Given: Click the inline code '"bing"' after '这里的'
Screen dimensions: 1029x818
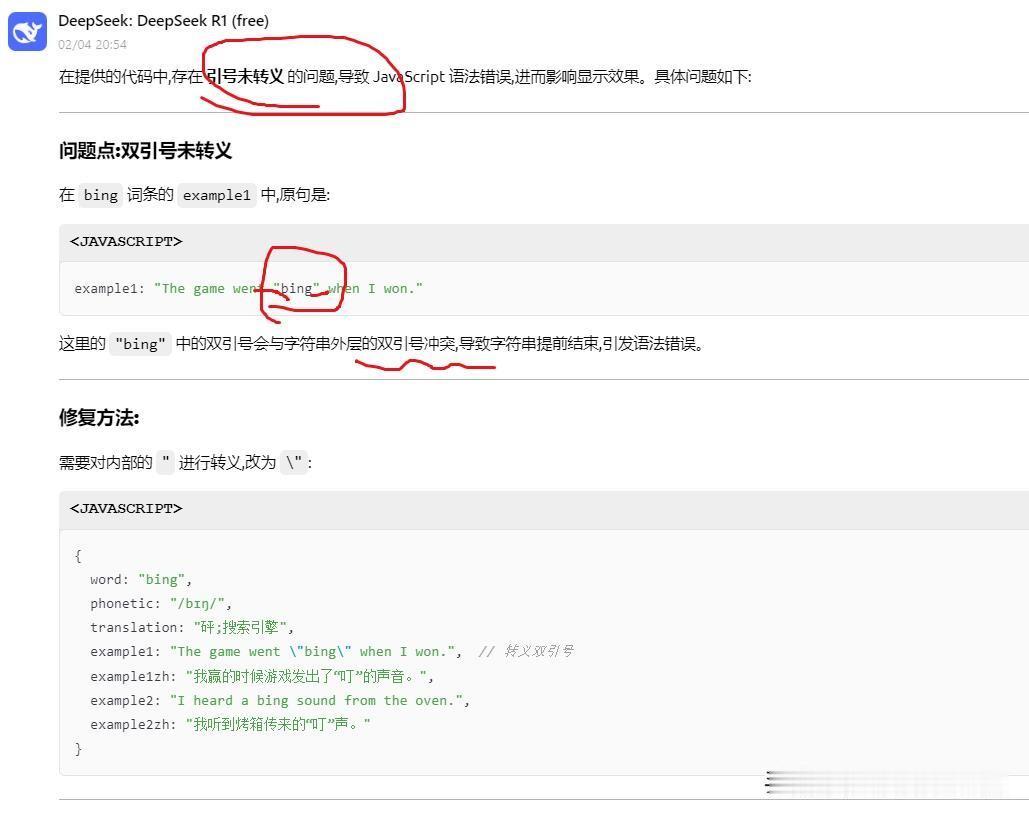Looking at the screenshot, I should [x=140, y=344].
